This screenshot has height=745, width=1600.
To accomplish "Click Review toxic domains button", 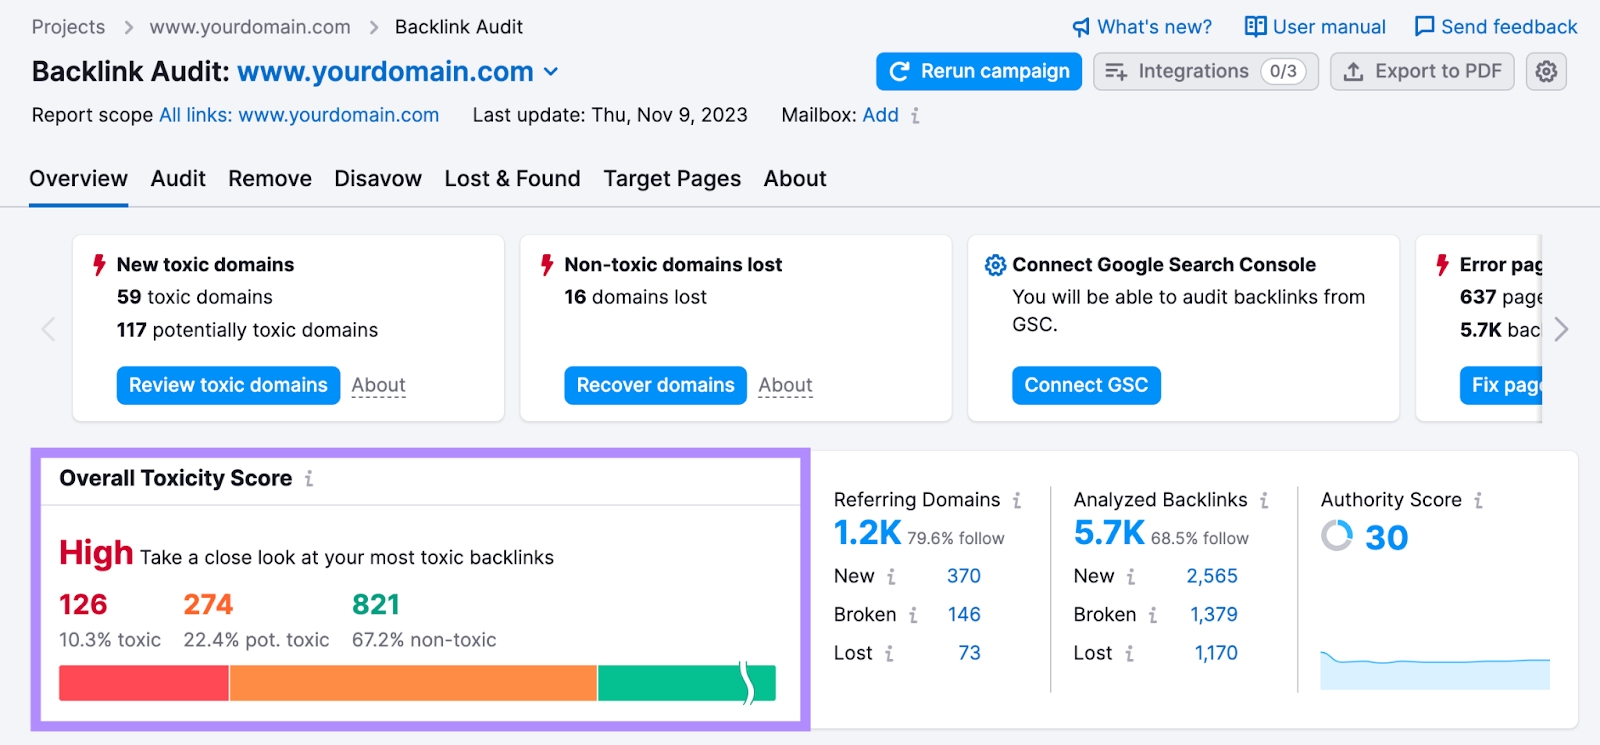I will 228,385.
